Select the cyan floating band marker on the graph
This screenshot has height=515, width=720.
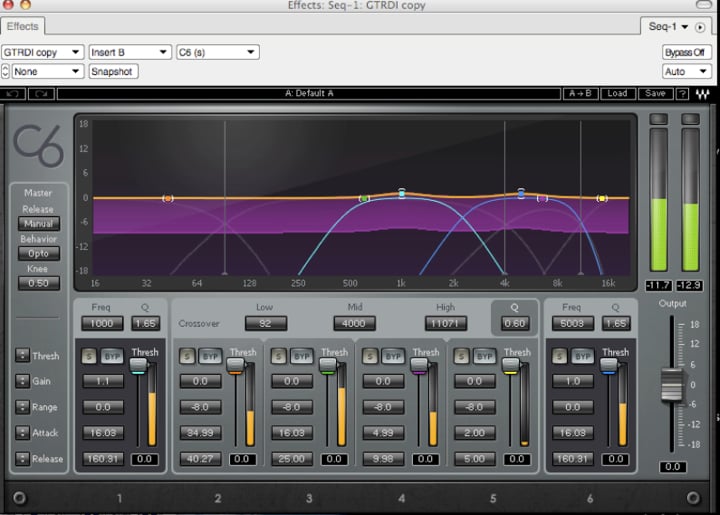click(x=402, y=193)
